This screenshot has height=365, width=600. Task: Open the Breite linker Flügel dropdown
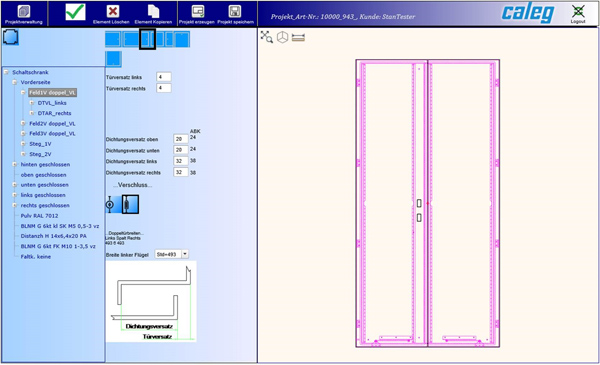click(185, 254)
